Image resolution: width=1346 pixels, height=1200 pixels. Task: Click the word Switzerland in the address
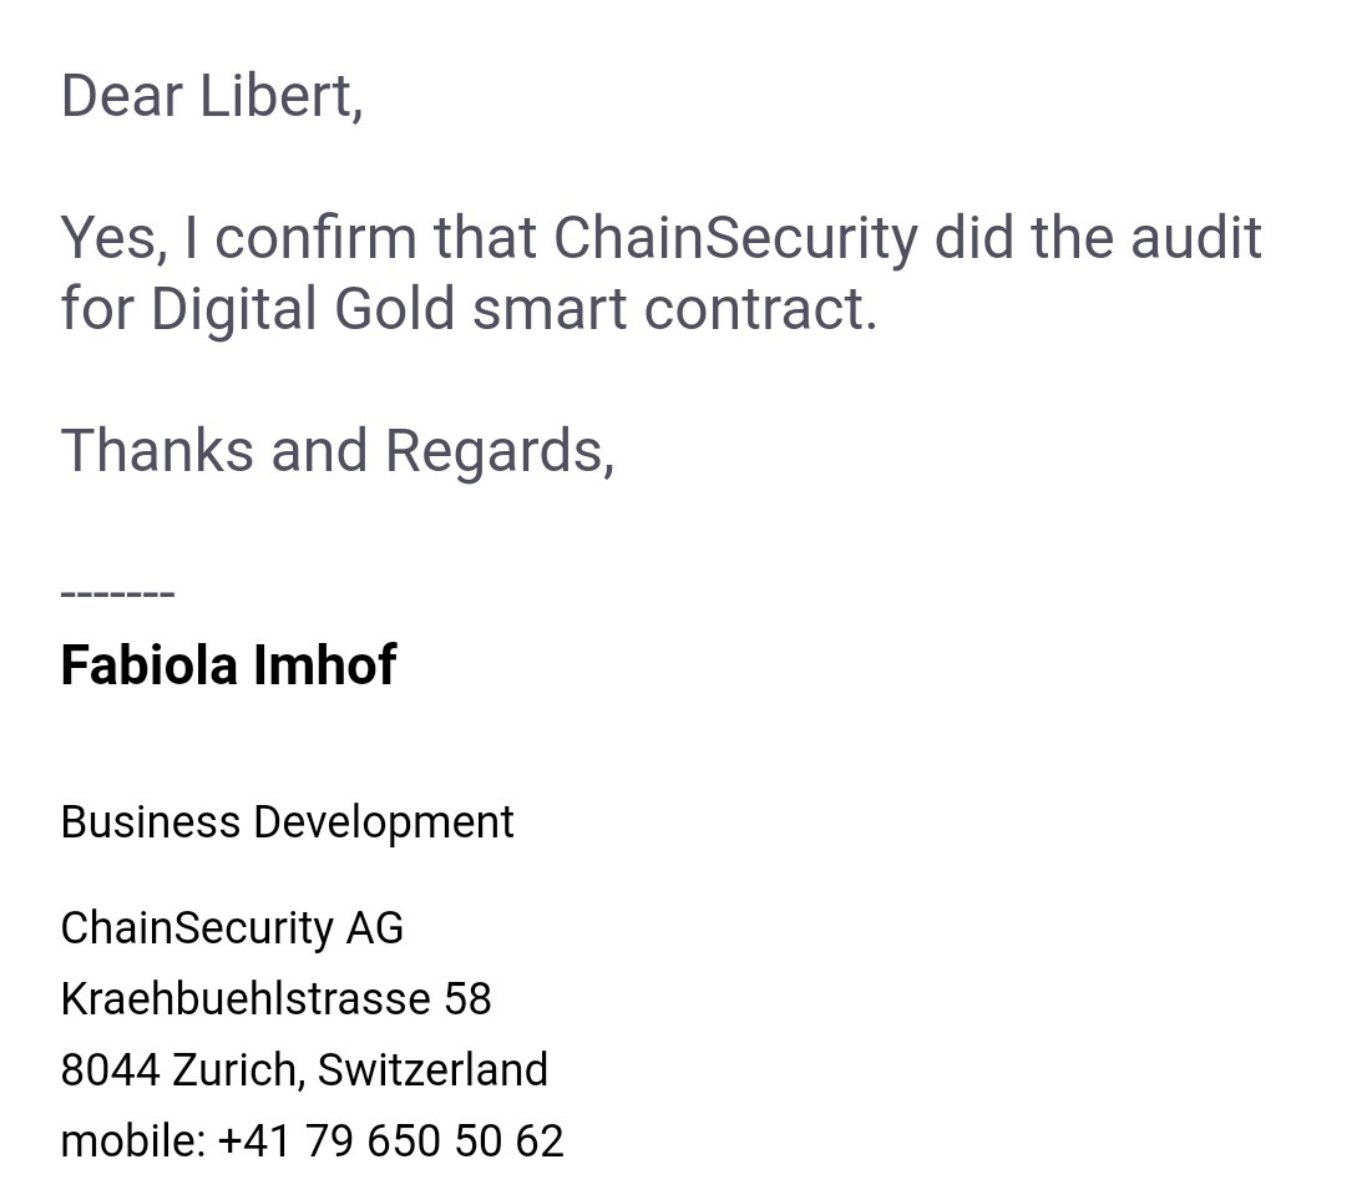point(432,1070)
